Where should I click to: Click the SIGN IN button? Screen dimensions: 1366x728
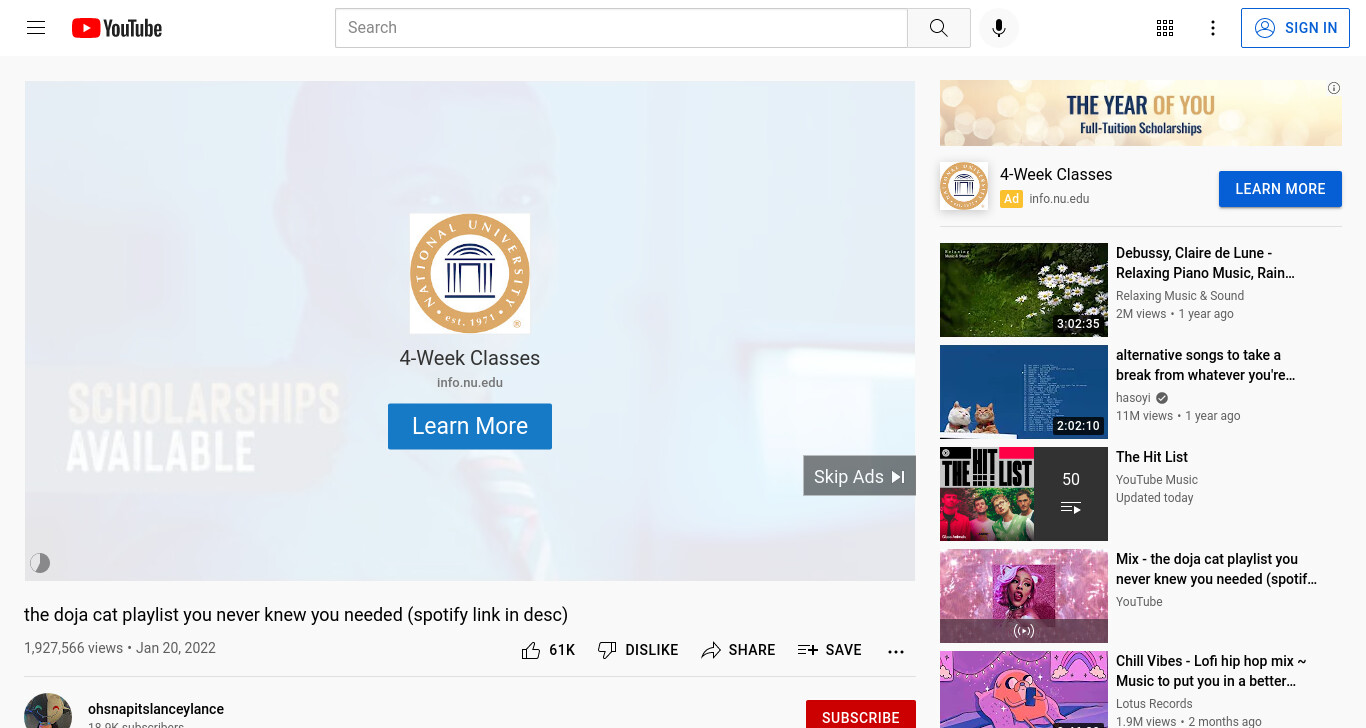click(x=1295, y=28)
